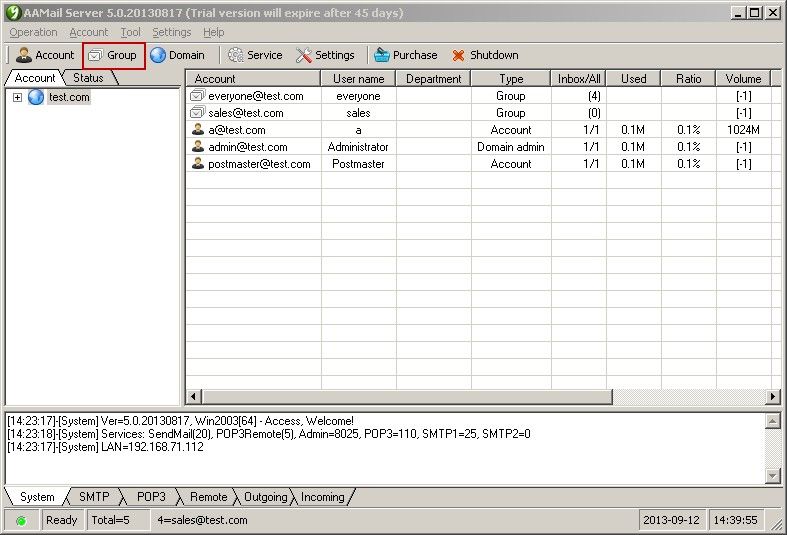The image size is (787, 535).
Task: Click the log panel scroll up arrow
Action: pyautogui.click(x=773, y=421)
